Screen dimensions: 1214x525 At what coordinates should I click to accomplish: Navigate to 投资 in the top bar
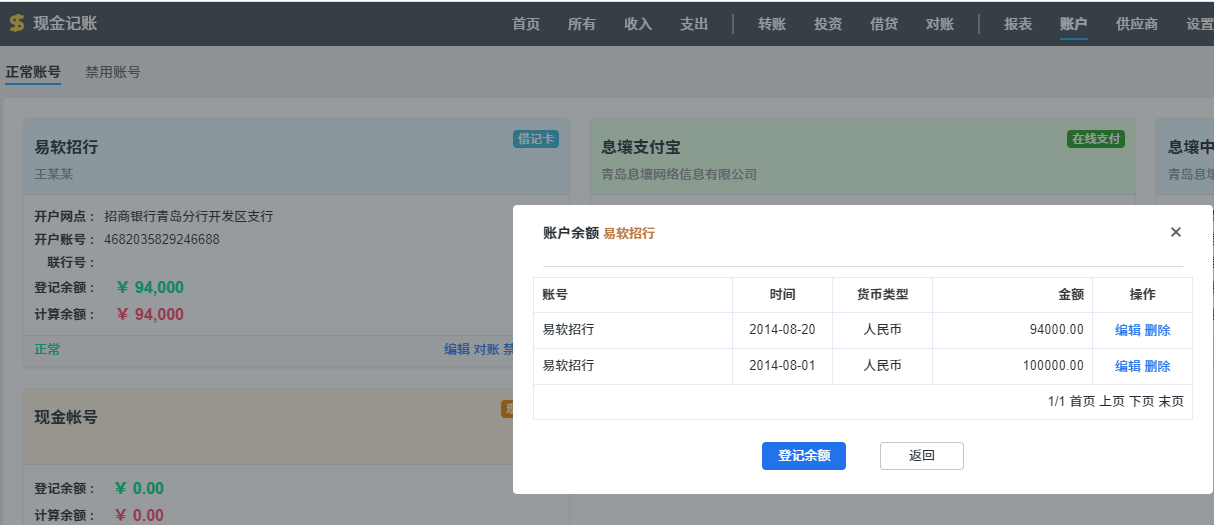coord(828,24)
